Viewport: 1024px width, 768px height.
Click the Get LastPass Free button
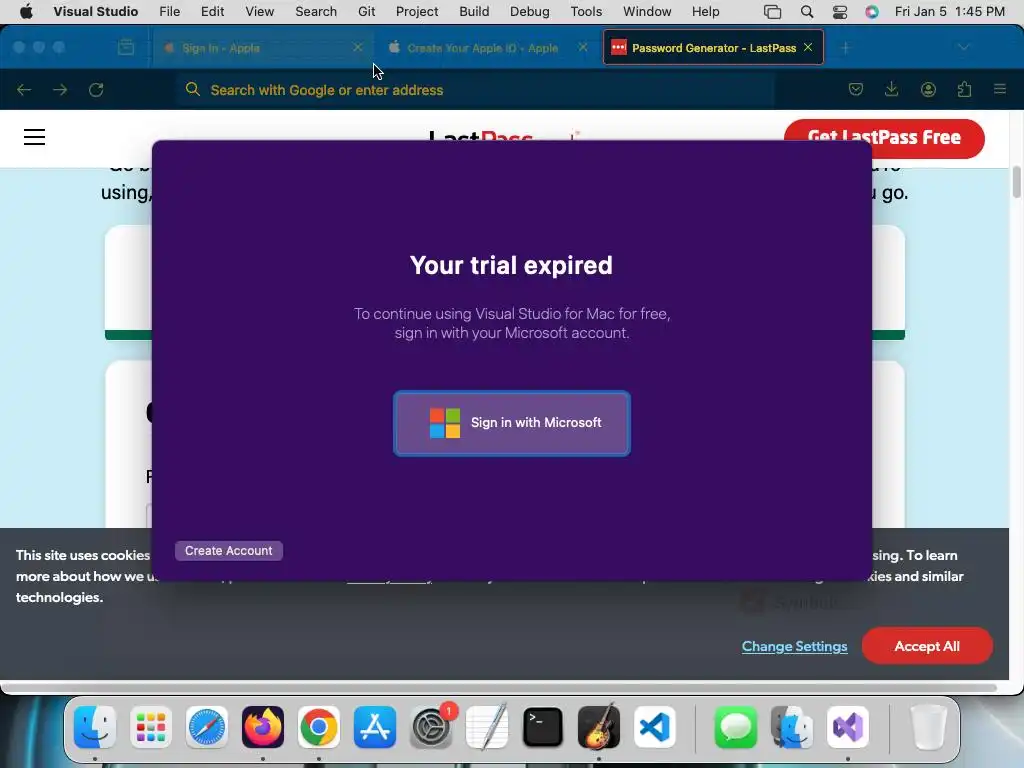884,138
